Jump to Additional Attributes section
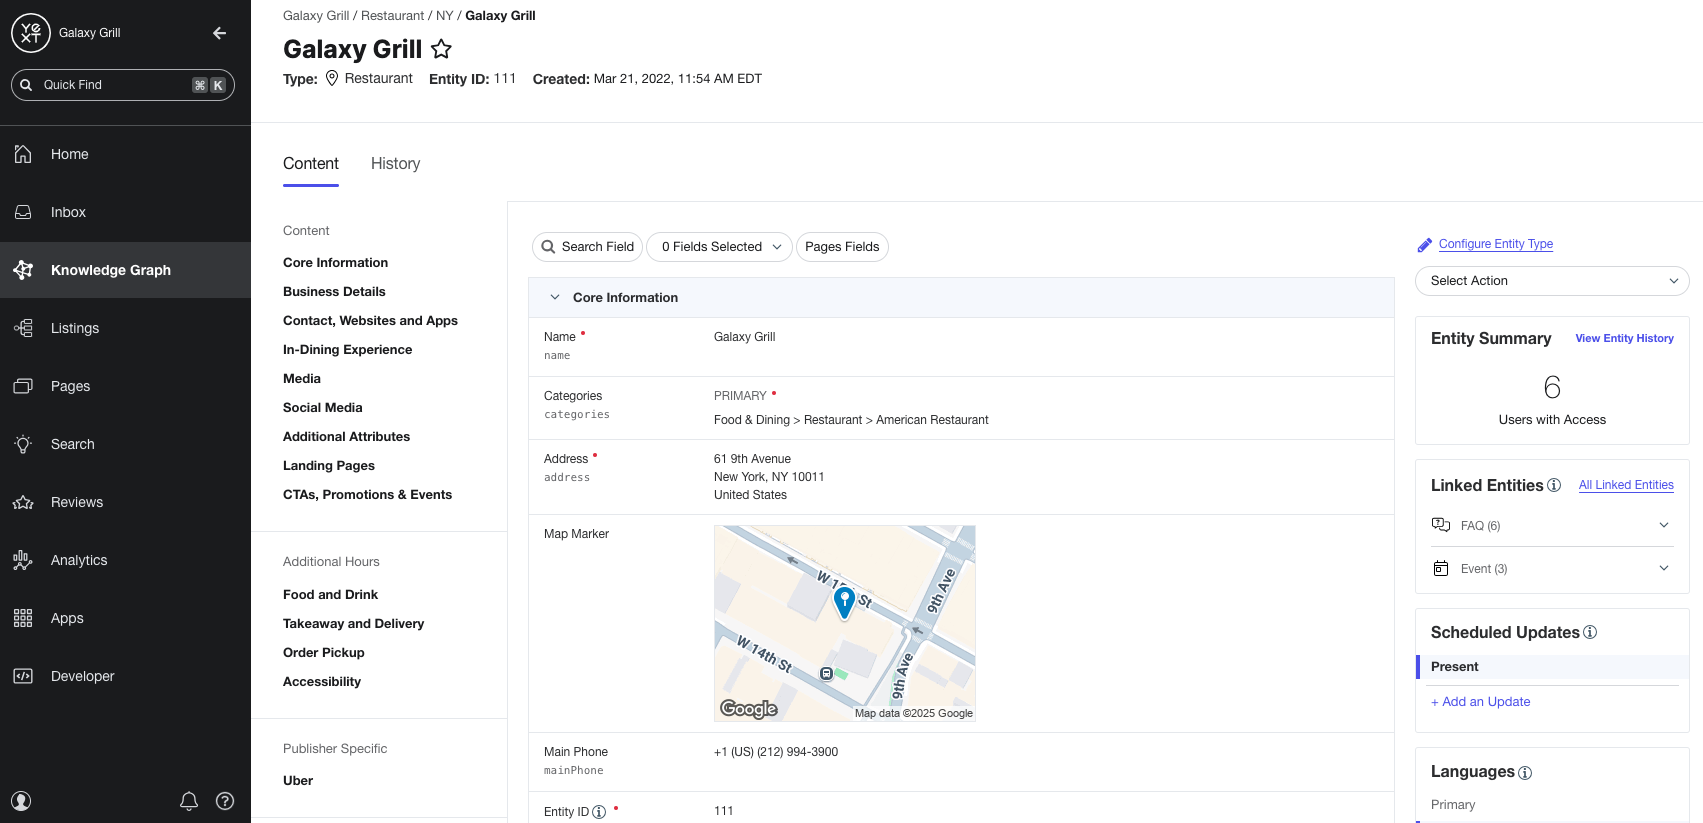Image resolution: width=1703 pixels, height=823 pixels. coord(346,437)
